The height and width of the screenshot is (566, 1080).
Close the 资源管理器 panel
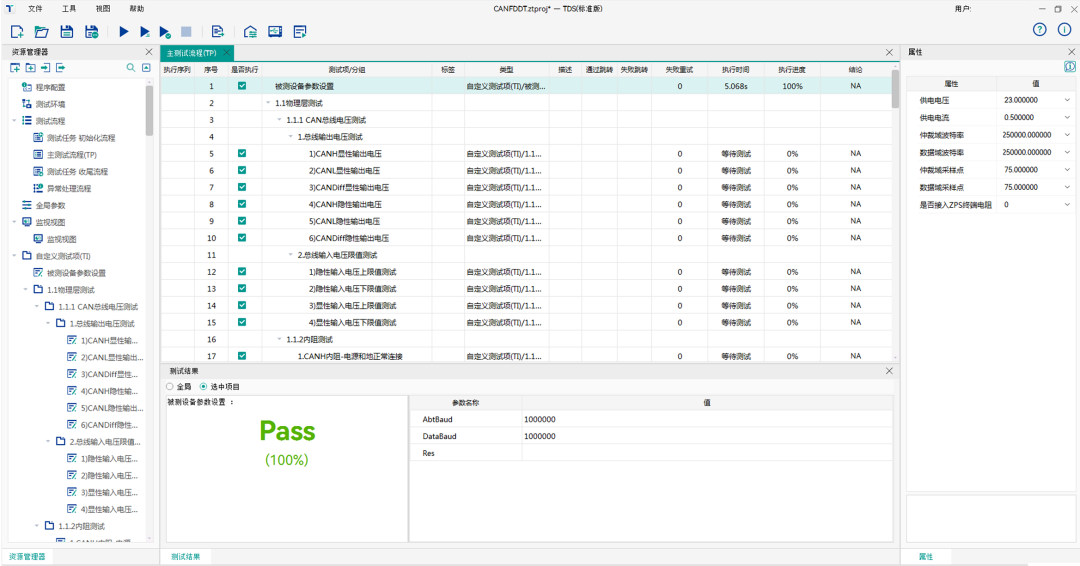click(149, 52)
